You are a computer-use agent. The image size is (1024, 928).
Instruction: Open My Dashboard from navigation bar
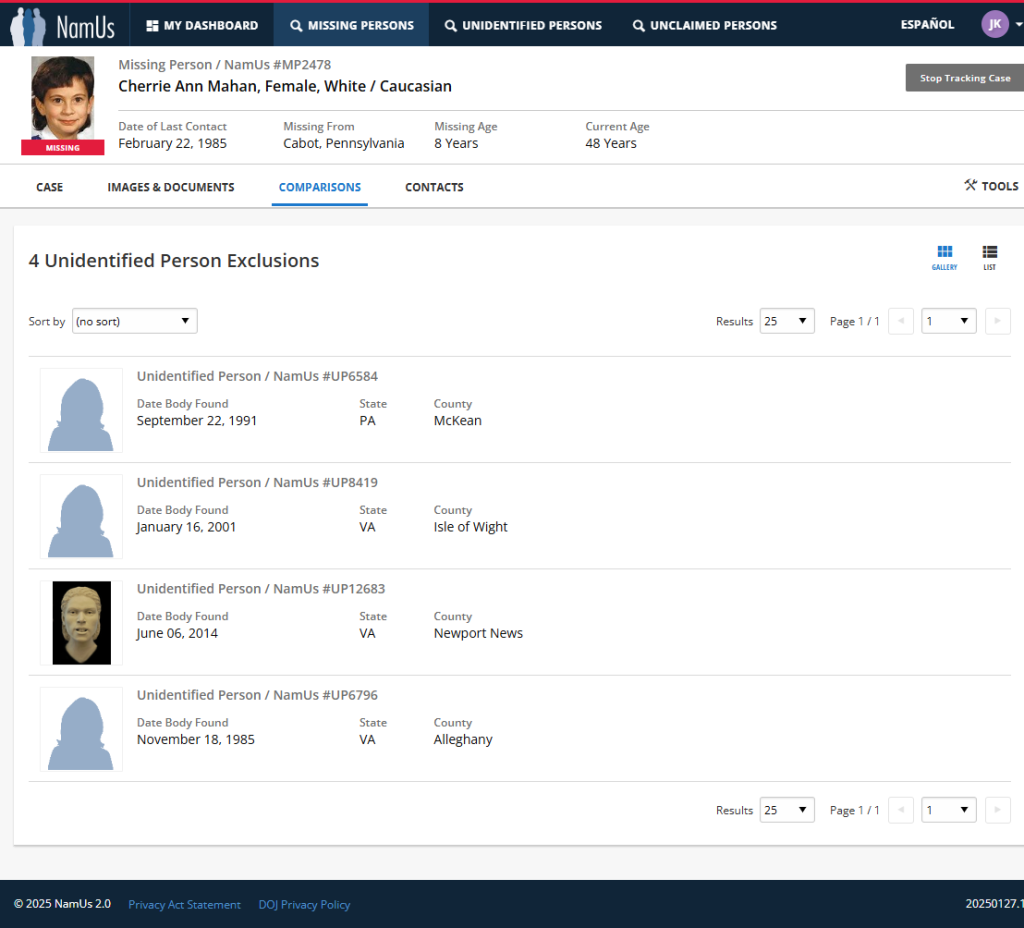point(201,25)
